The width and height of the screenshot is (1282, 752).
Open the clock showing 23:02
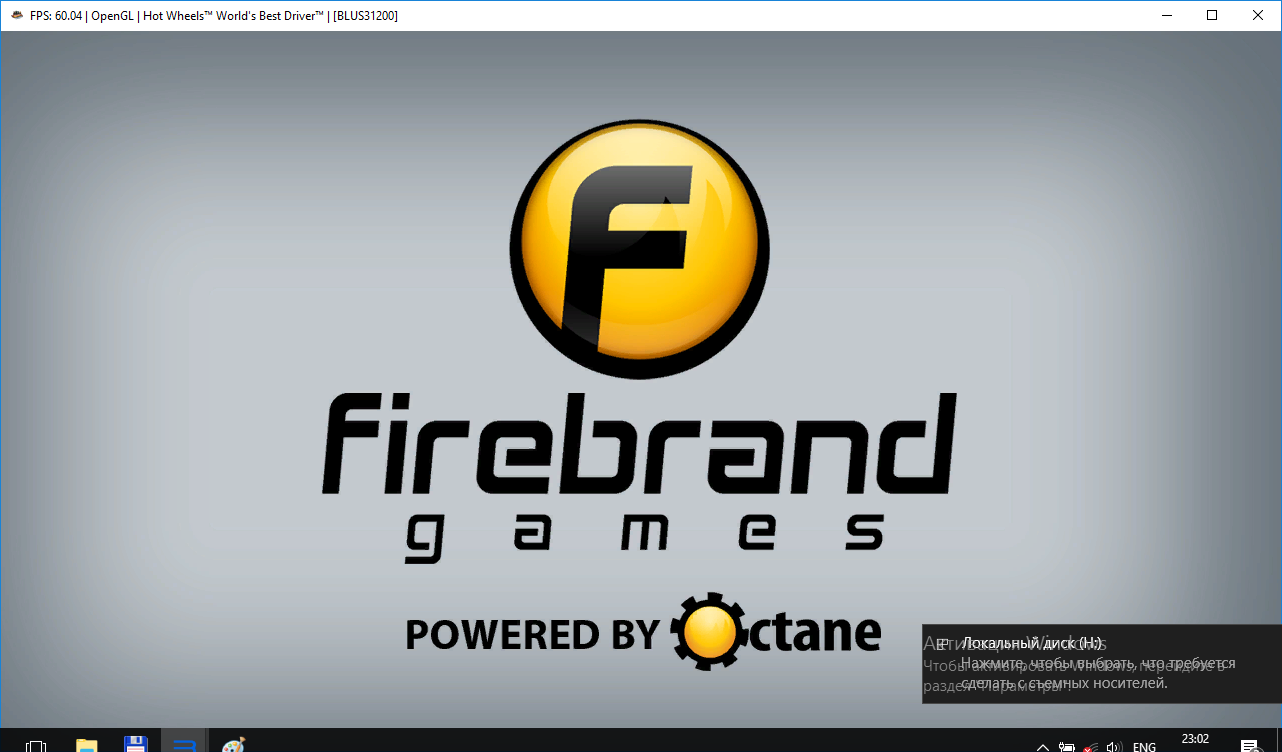point(1195,741)
